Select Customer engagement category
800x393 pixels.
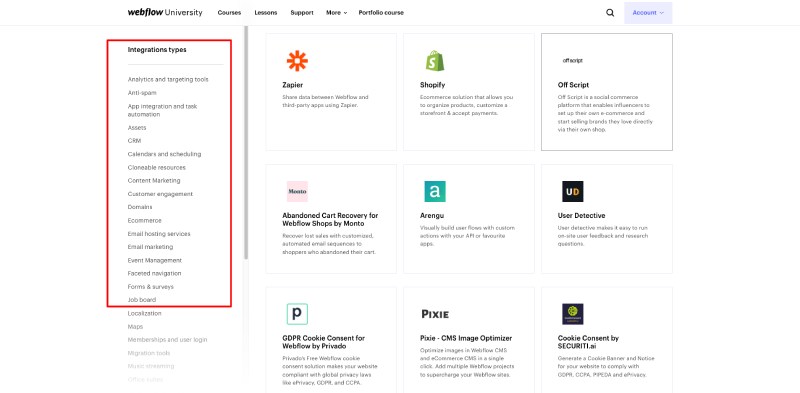click(160, 194)
